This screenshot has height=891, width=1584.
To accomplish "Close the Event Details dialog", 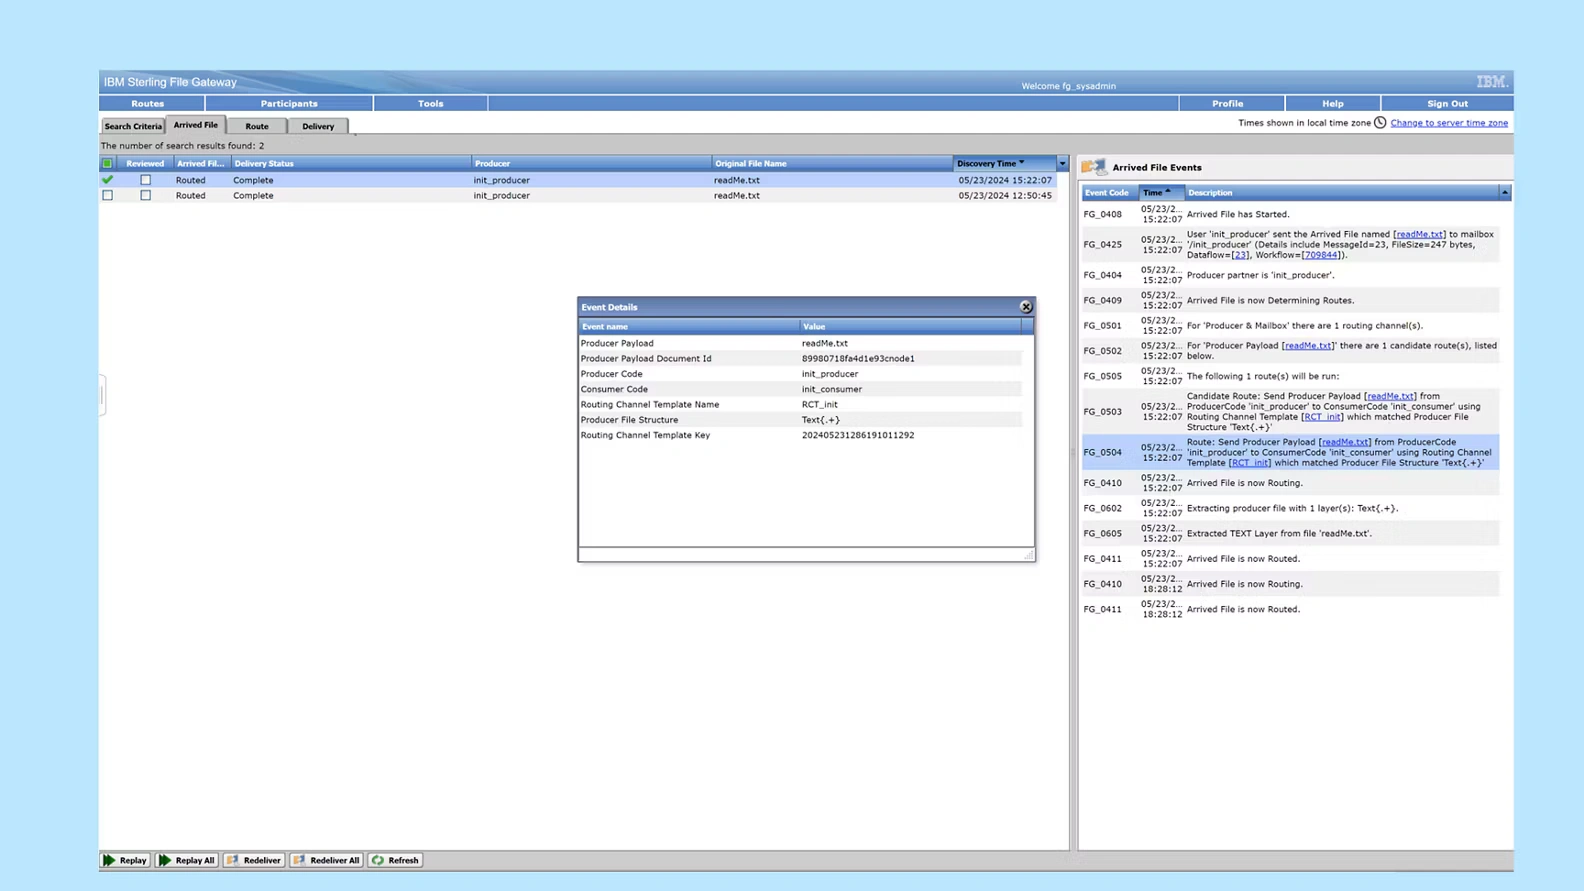I will click(1025, 307).
